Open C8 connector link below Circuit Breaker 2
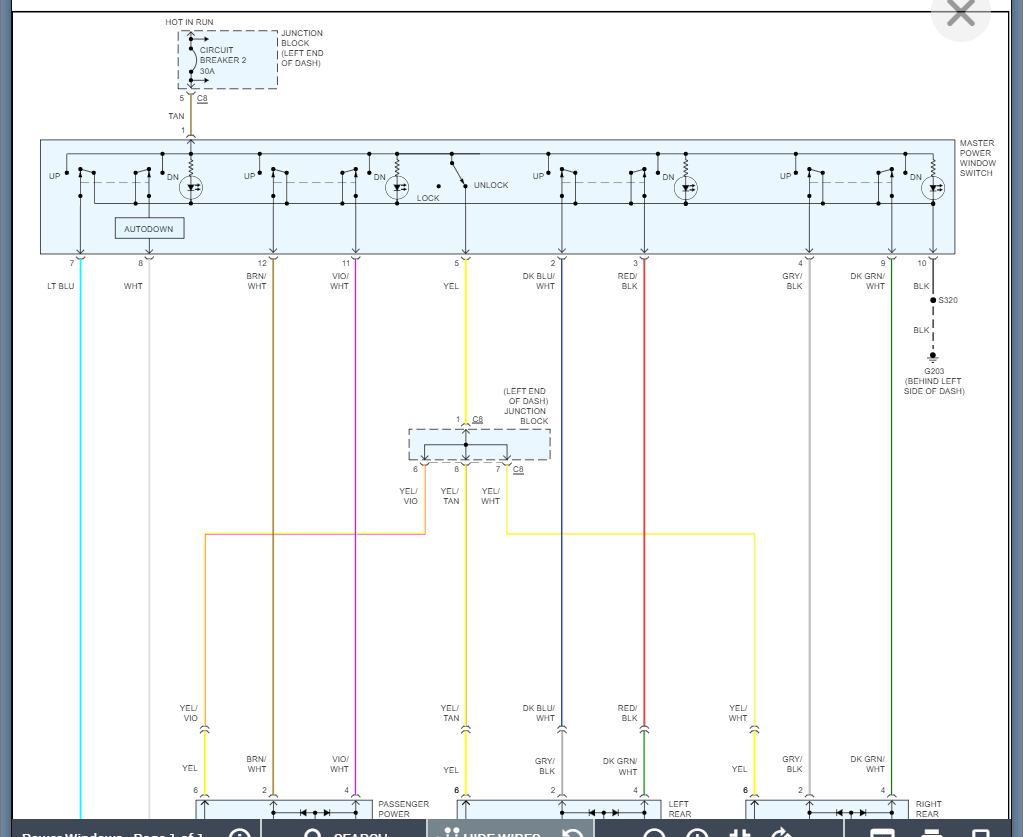The height and width of the screenshot is (837, 1023). pyautogui.click(x=202, y=99)
